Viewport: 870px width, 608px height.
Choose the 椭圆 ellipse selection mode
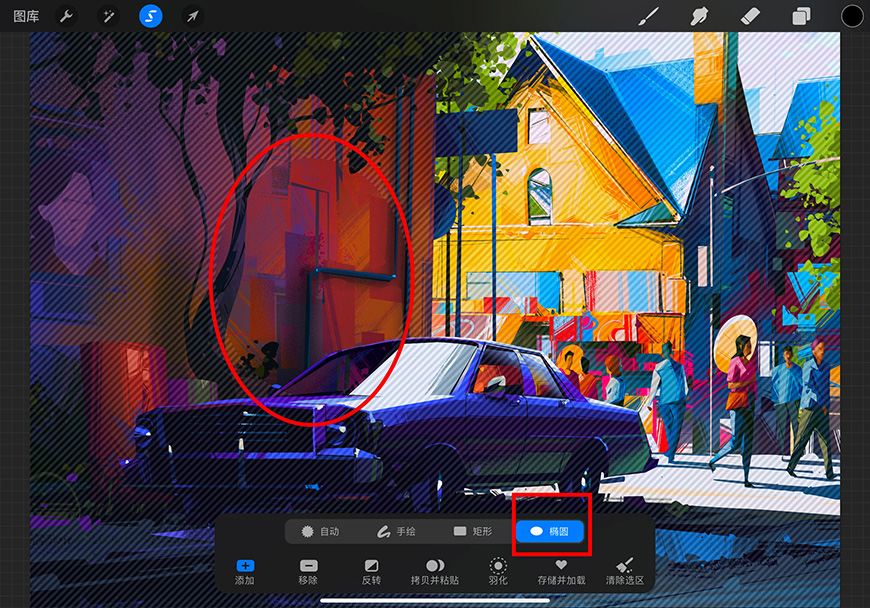pos(549,531)
